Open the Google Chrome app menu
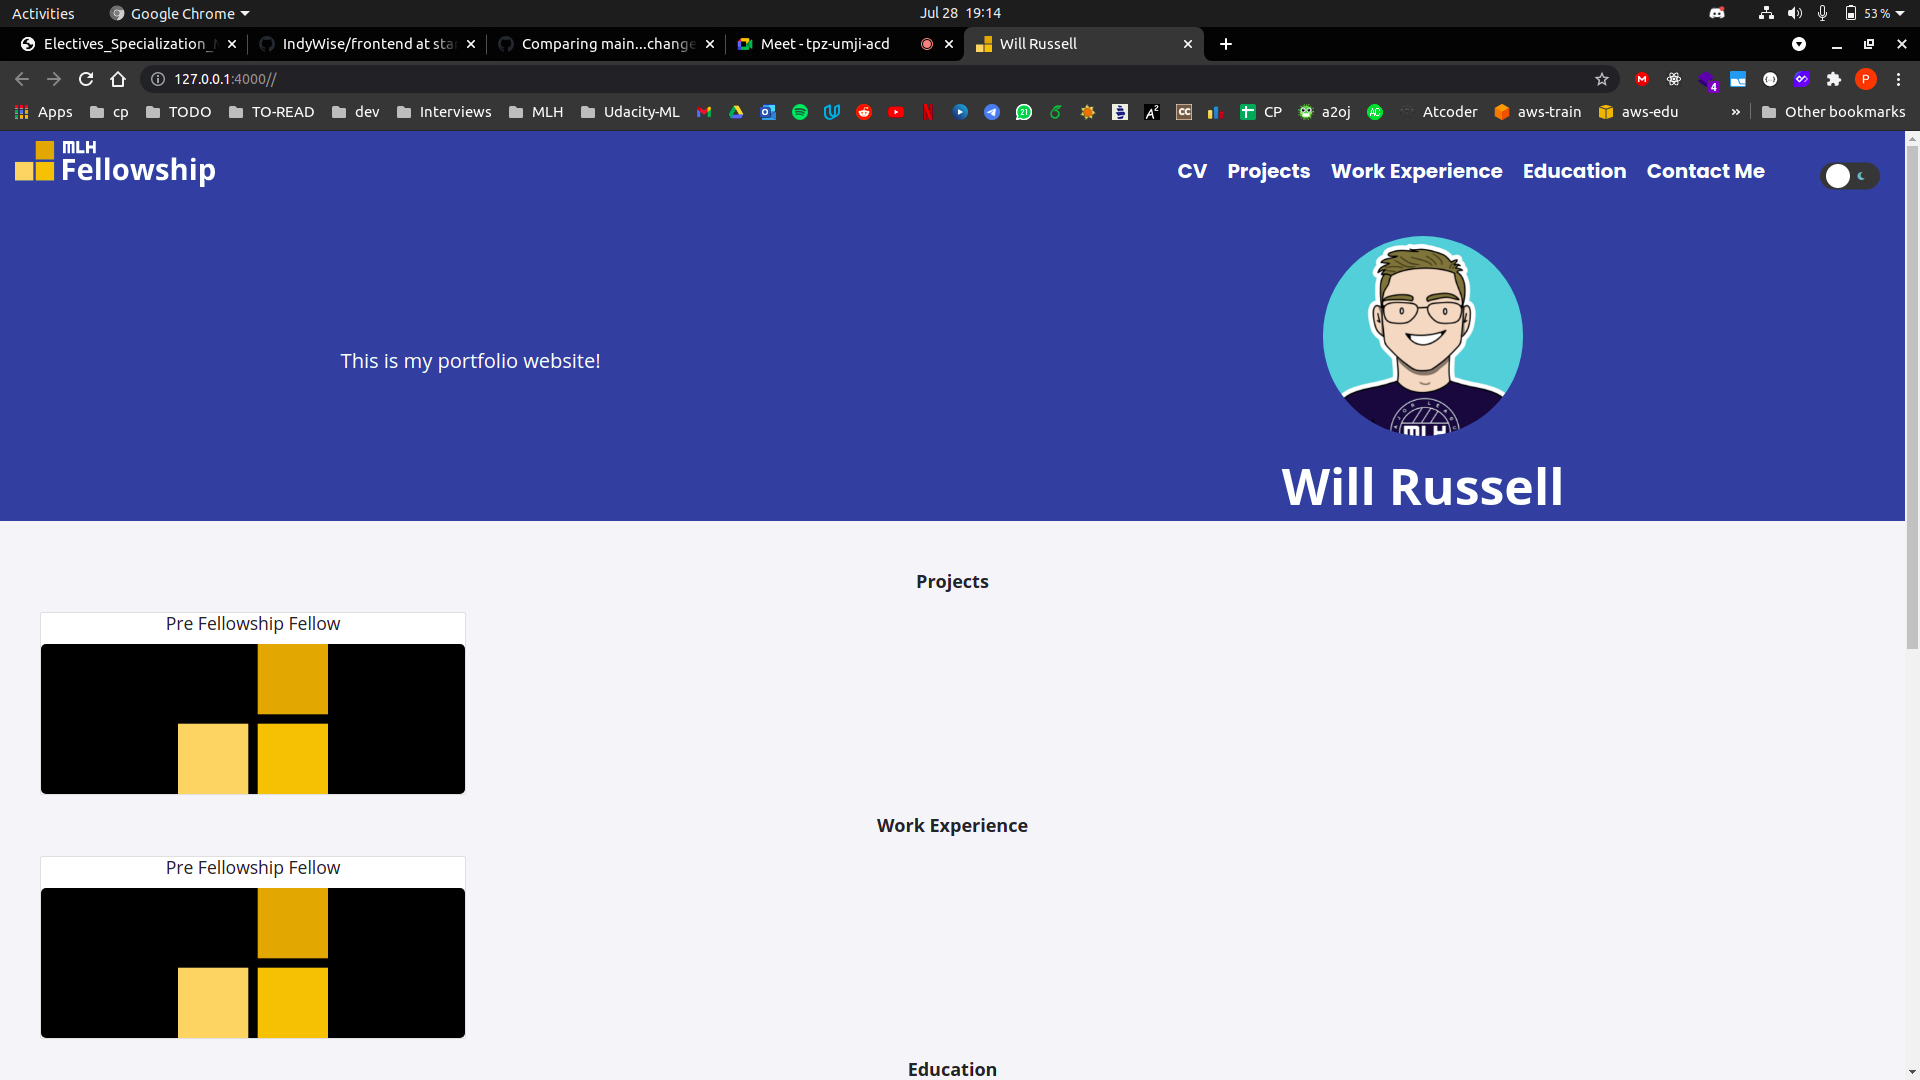The width and height of the screenshot is (1920, 1080). click(x=180, y=13)
